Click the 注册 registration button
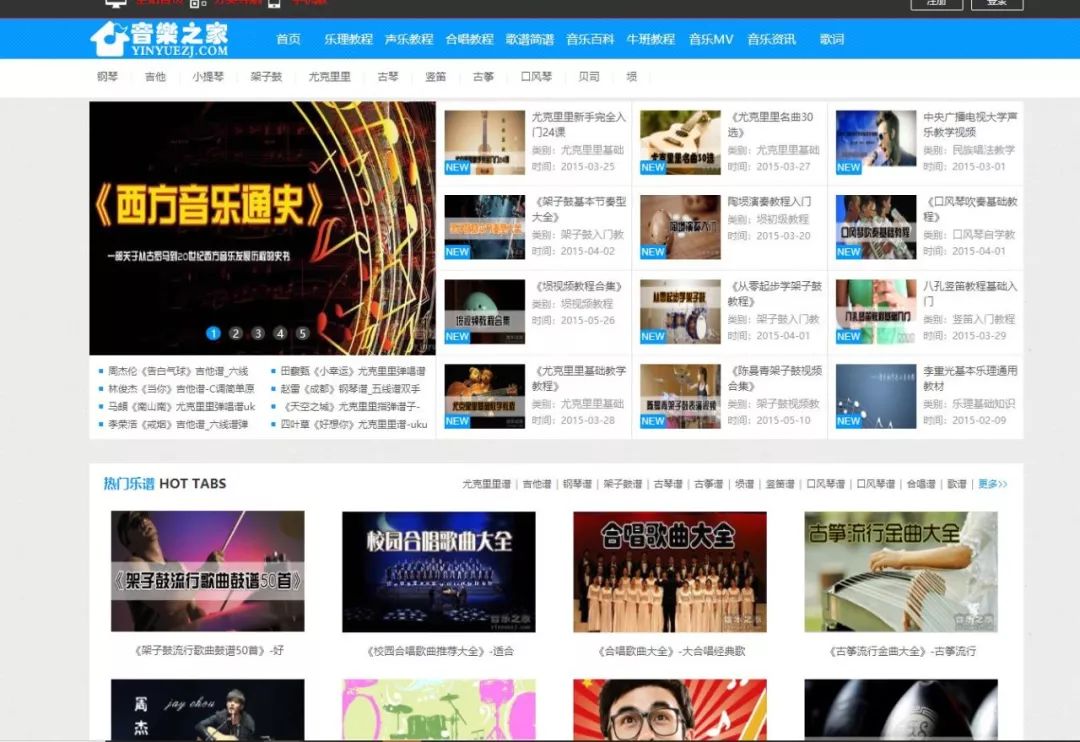Screen dimensions: 1080x742 (x=937, y=4)
